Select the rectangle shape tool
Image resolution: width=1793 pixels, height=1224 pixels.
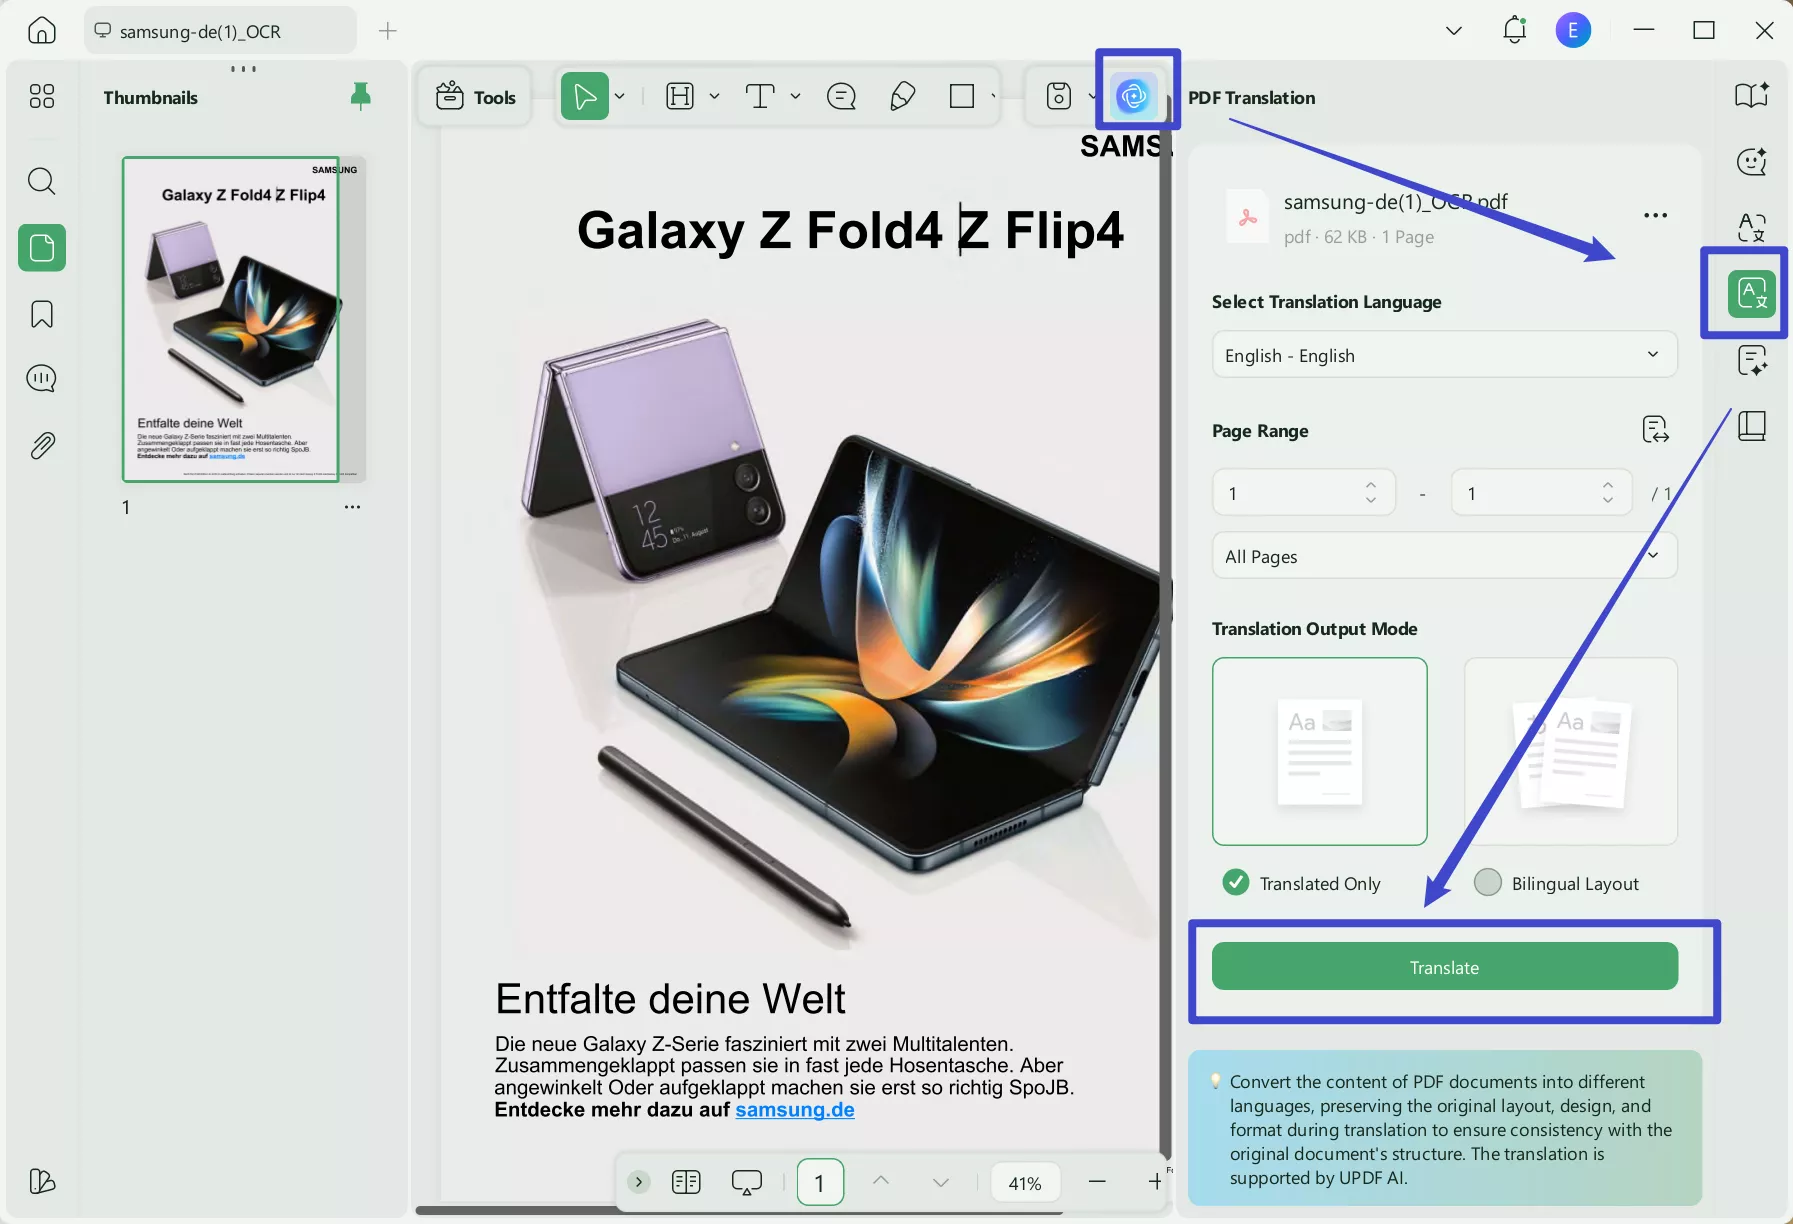tap(962, 96)
